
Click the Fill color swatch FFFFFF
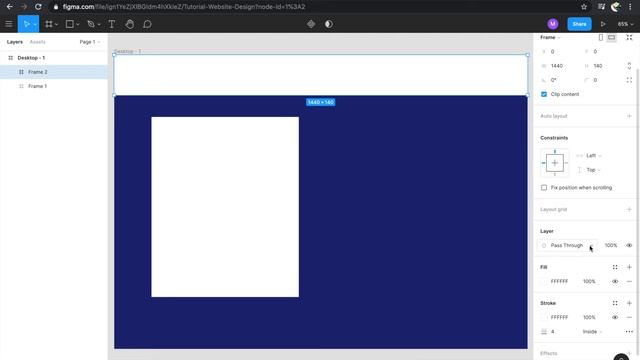click(544, 281)
